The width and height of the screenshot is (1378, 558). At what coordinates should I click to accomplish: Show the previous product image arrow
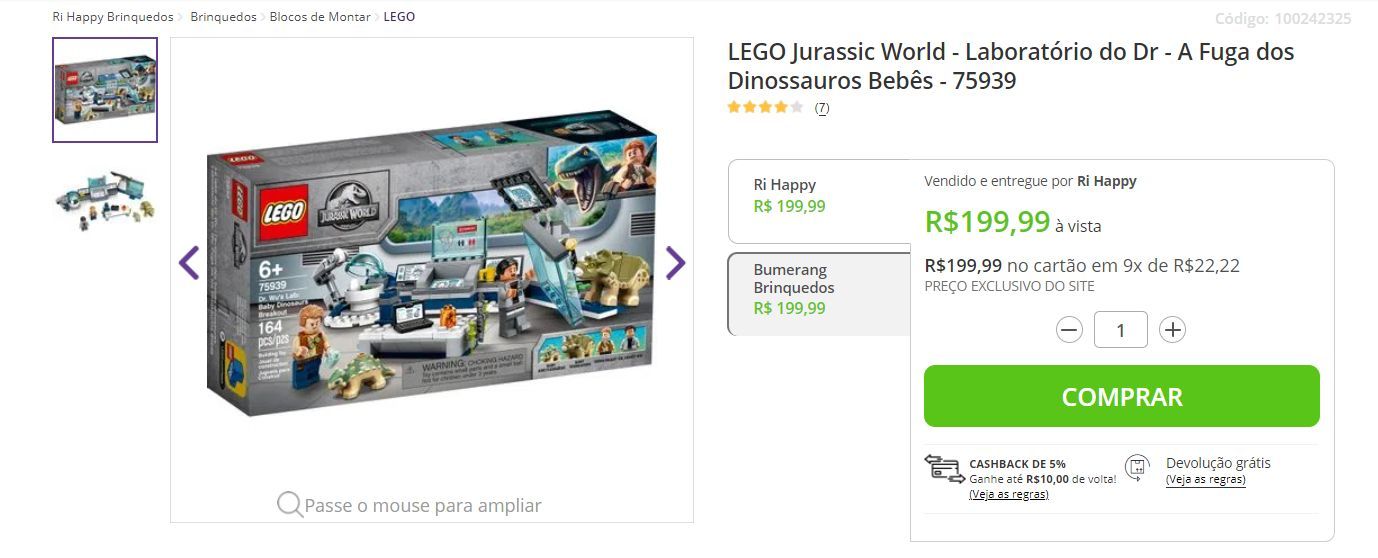coord(189,263)
